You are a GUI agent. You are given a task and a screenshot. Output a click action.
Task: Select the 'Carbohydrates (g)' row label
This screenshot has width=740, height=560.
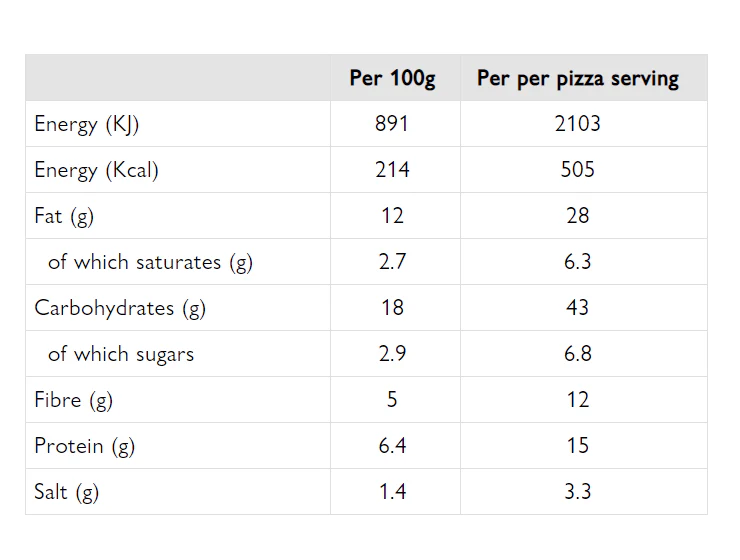pos(120,309)
